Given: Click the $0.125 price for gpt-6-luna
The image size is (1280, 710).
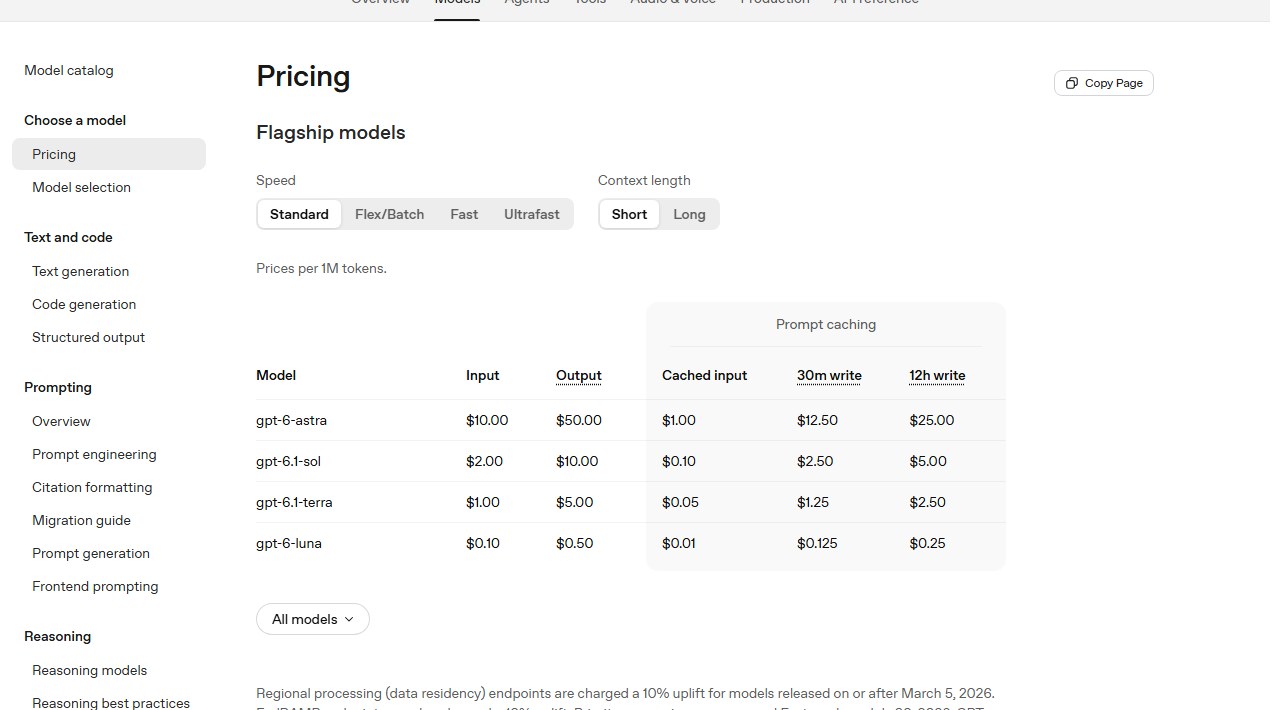Looking at the screenshot, I should (x=817, y=543).
